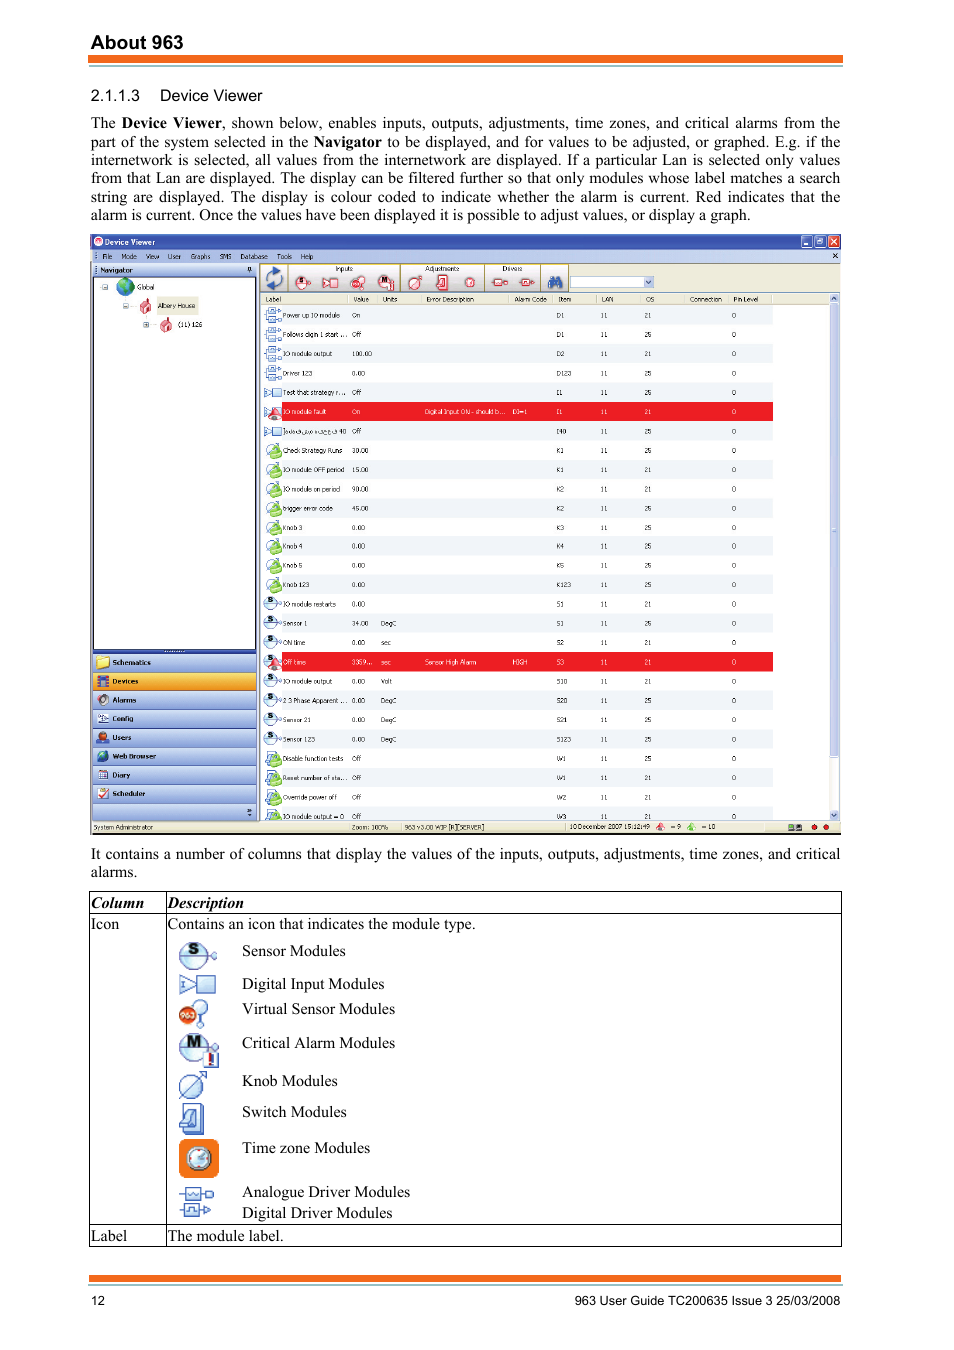Open the Tools menu

click(x=284, y=256)
